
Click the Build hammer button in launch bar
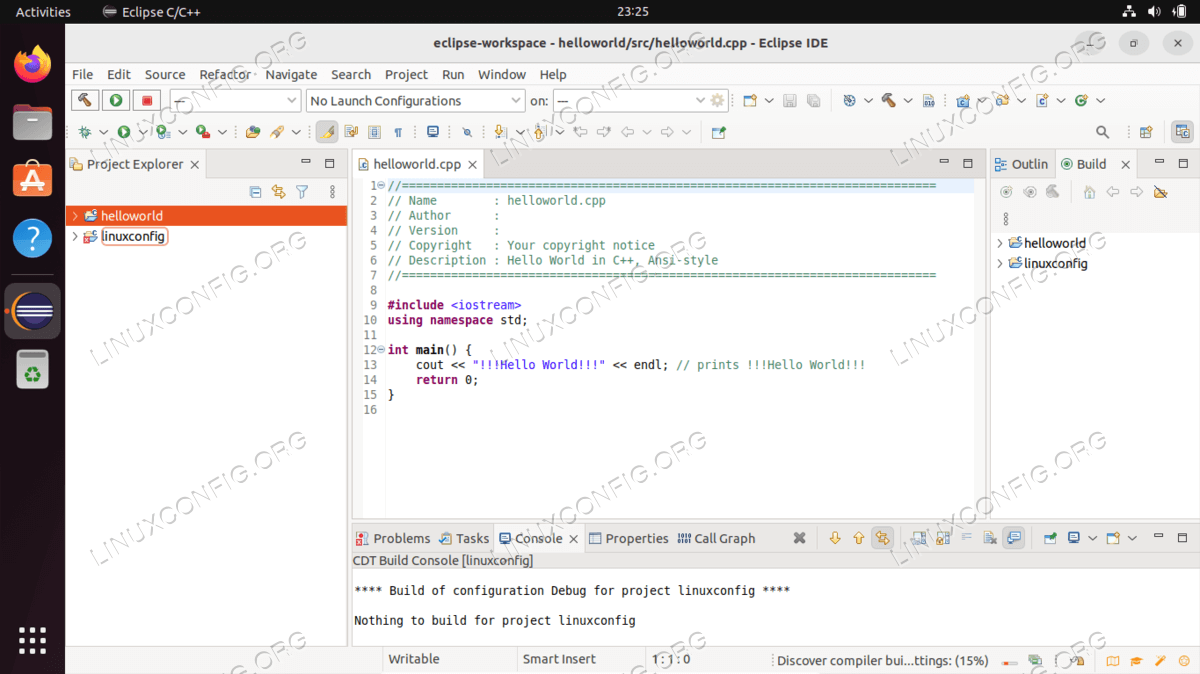[85, 101]
